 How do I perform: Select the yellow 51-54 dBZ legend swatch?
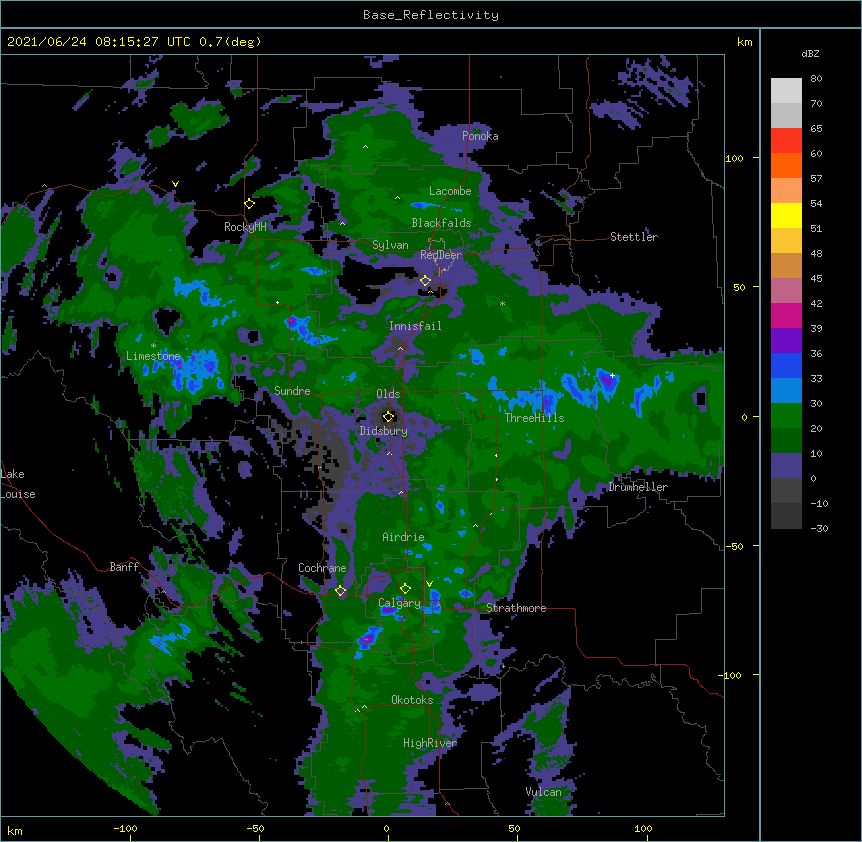coord(786,215)
